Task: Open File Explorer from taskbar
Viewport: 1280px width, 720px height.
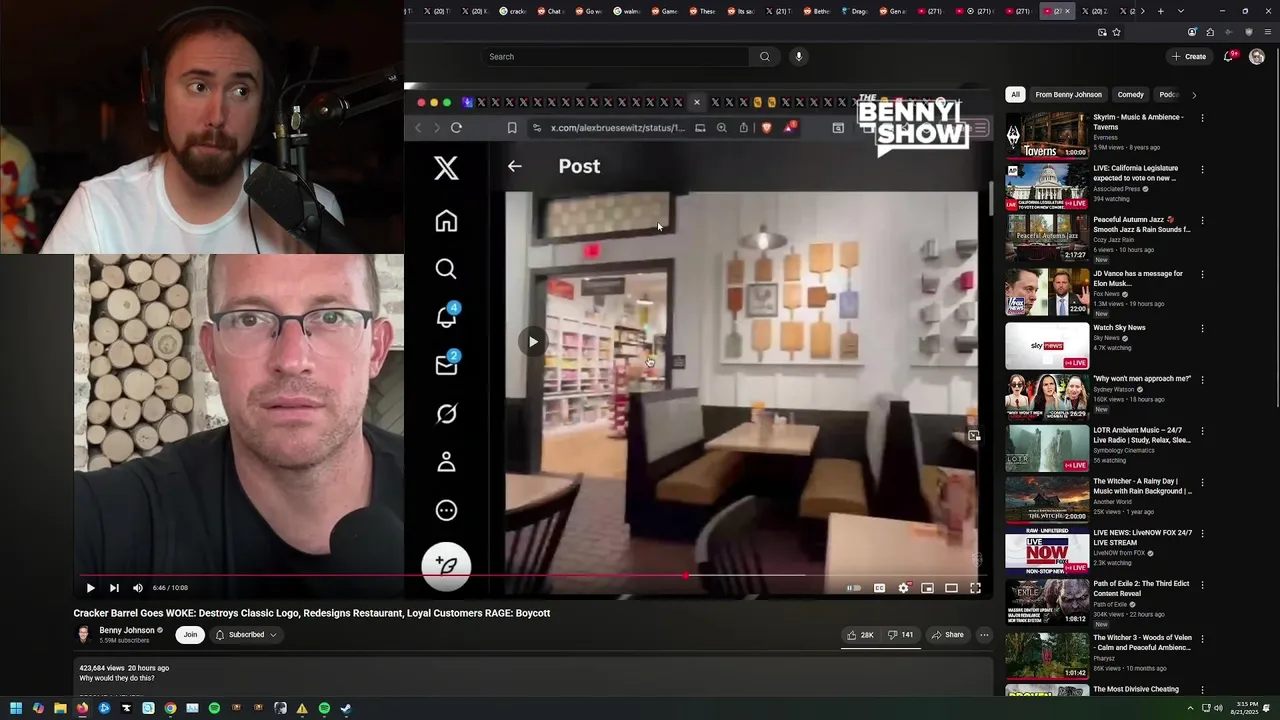Action: [60, 708]
